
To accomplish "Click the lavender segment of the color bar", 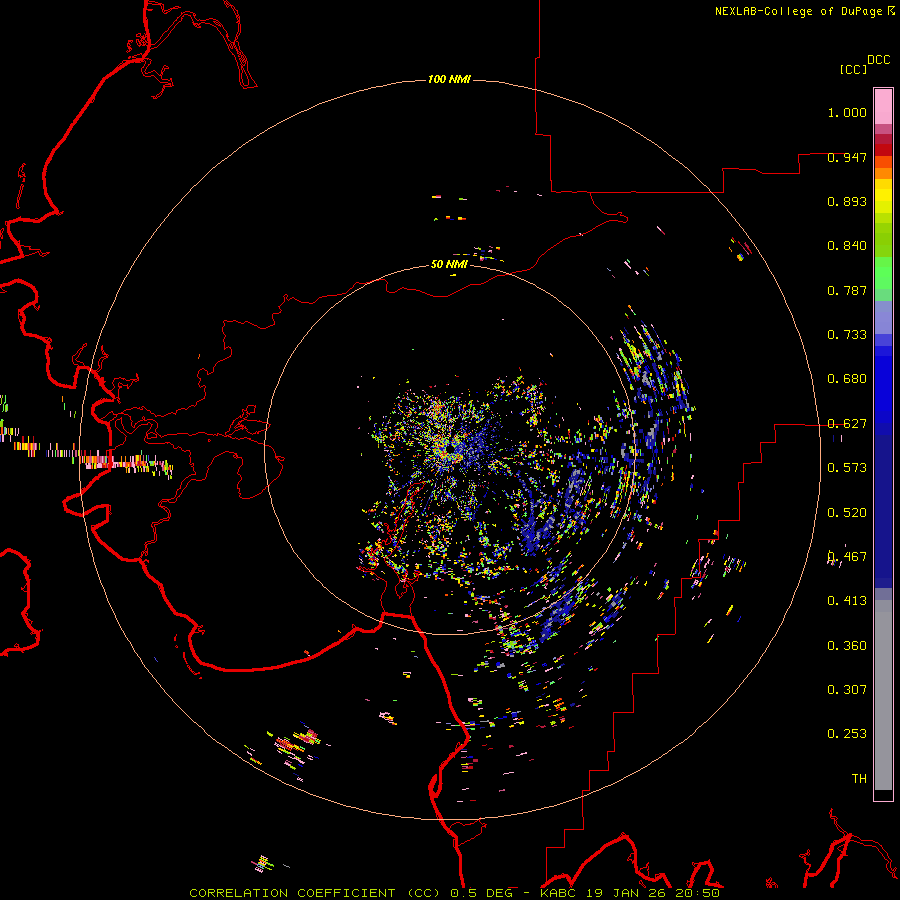I will 883,318.
